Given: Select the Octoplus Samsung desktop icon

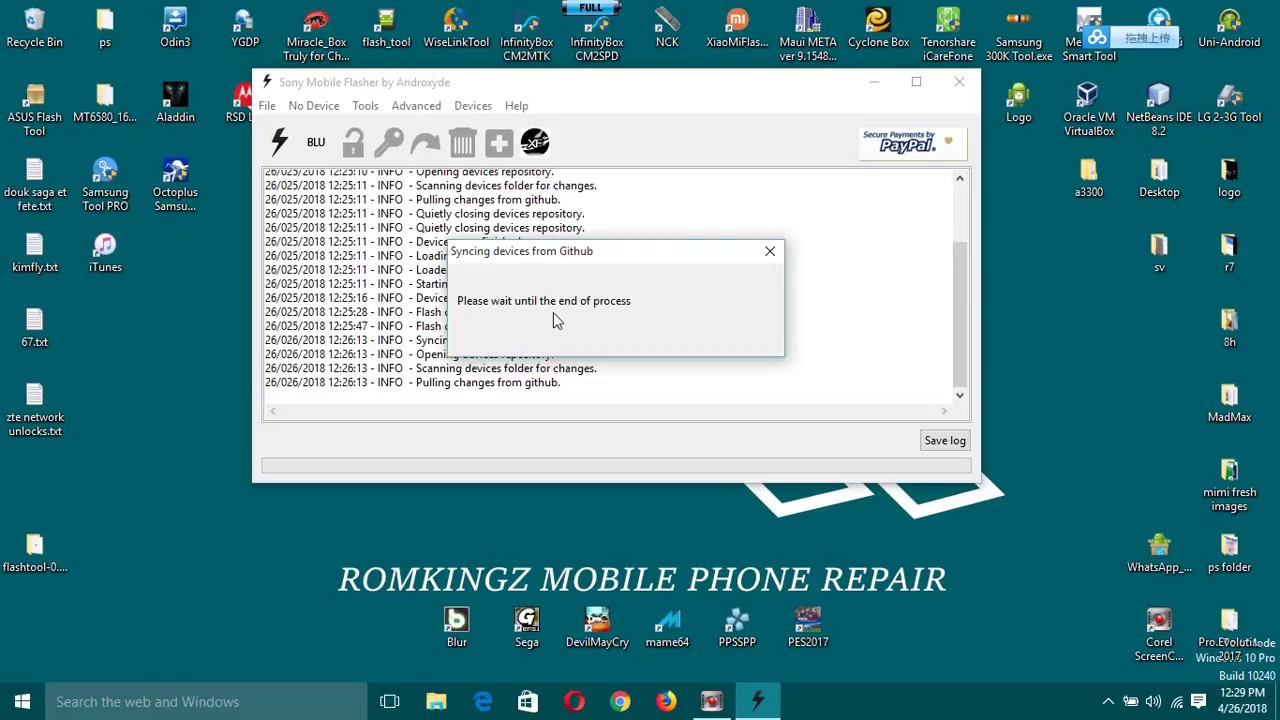Looking at the screenshot, I should click(175, 185).
